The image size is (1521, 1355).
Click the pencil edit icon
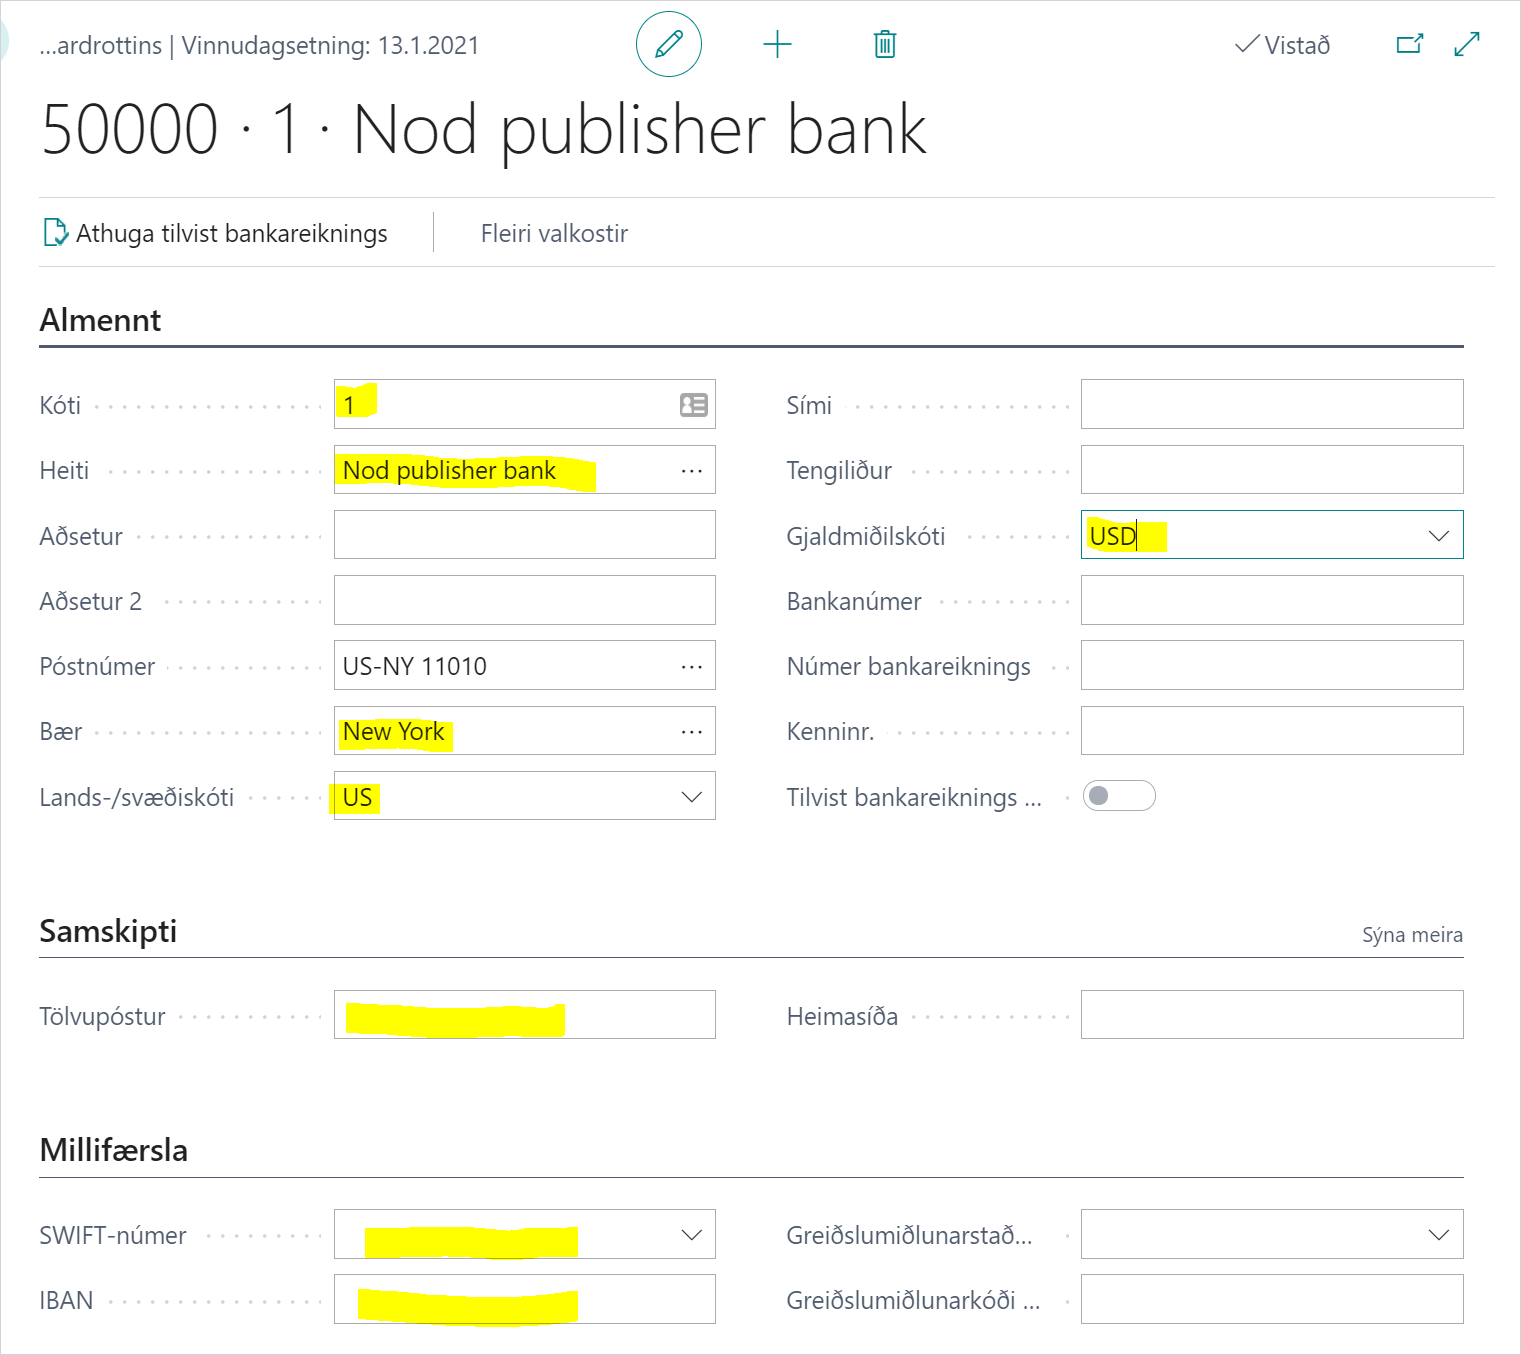668,45
